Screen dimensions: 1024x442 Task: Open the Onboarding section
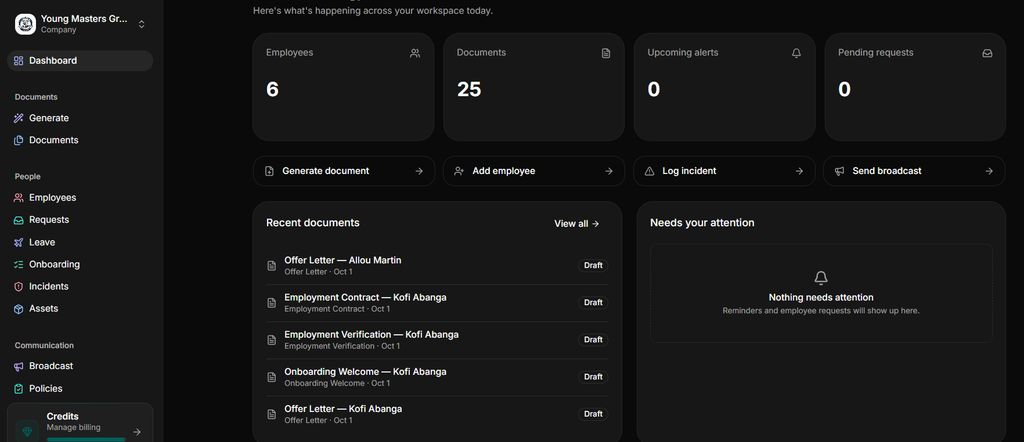pyautogui.click(x=80, y=264)
